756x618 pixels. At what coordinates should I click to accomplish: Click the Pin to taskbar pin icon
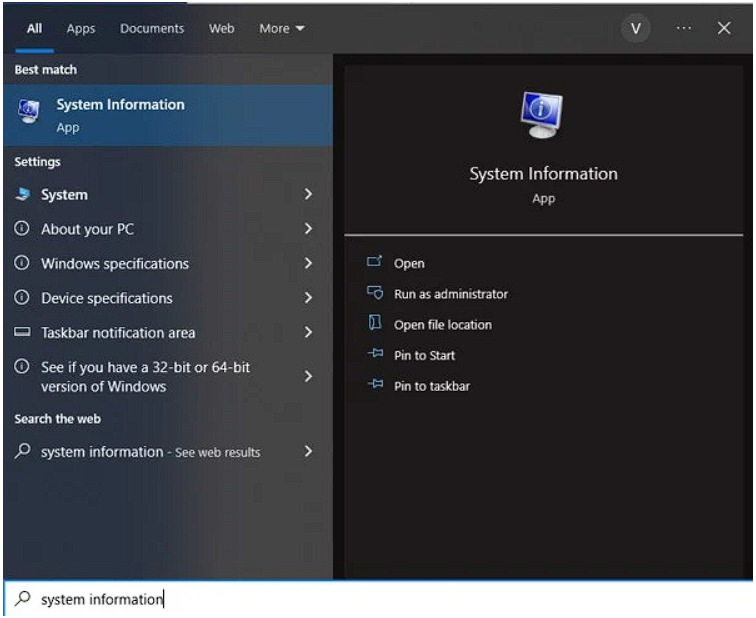(x=375, y=385)
